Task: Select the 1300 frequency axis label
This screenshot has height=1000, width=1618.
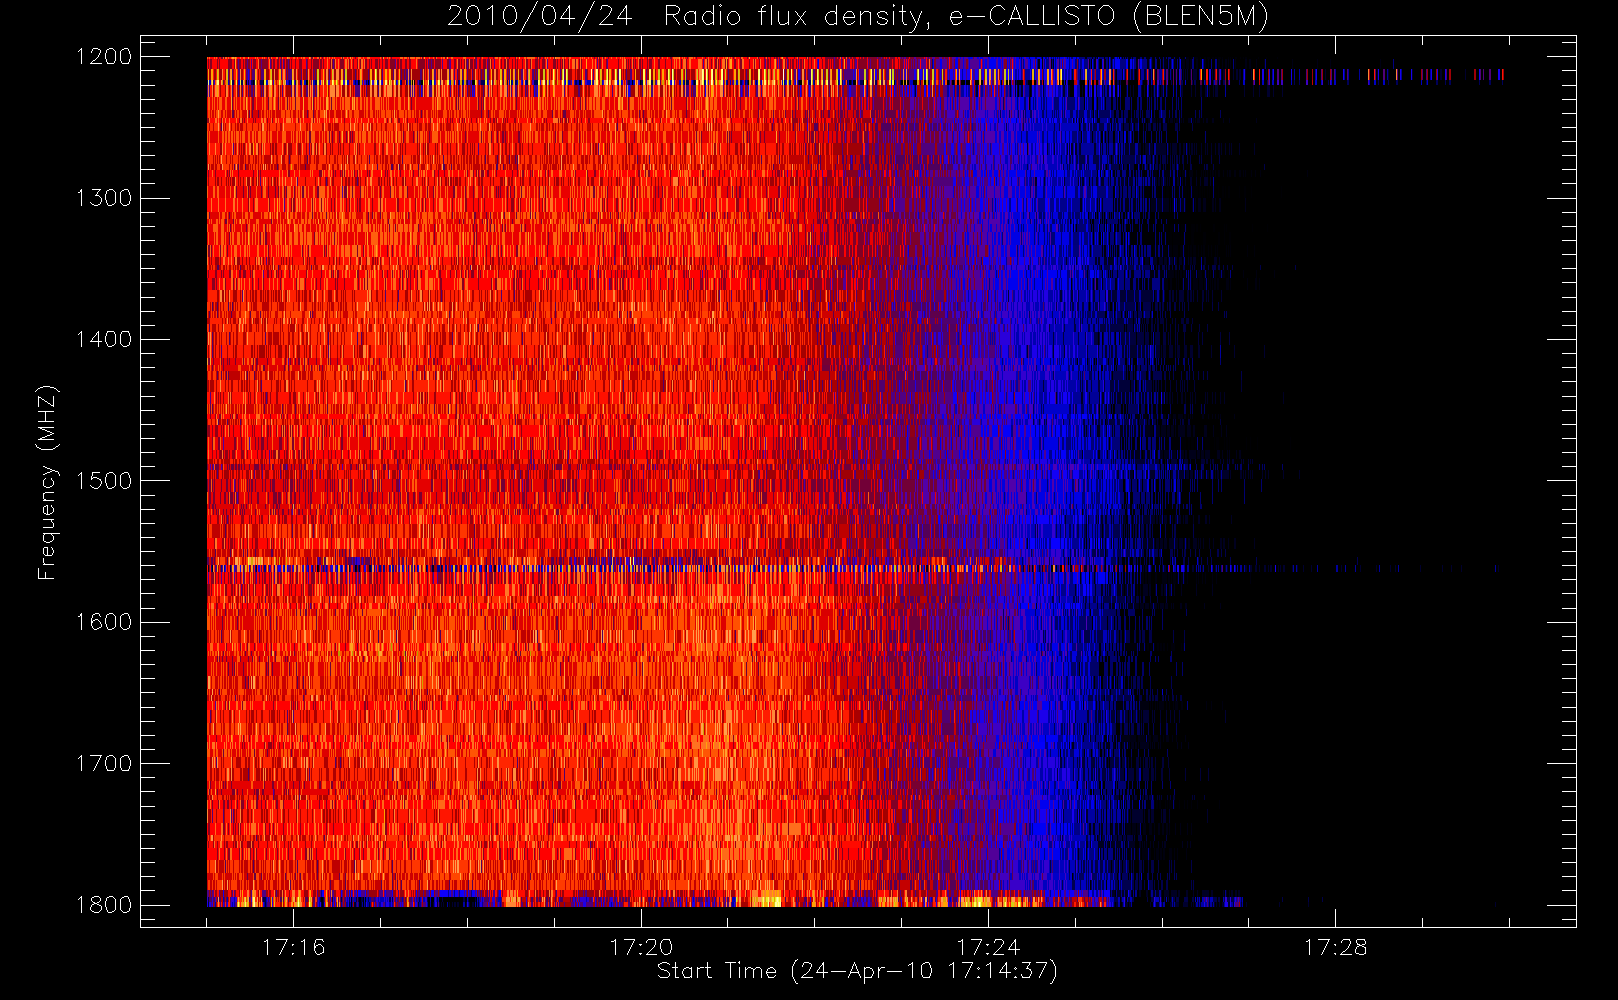Action: point(104,198)
